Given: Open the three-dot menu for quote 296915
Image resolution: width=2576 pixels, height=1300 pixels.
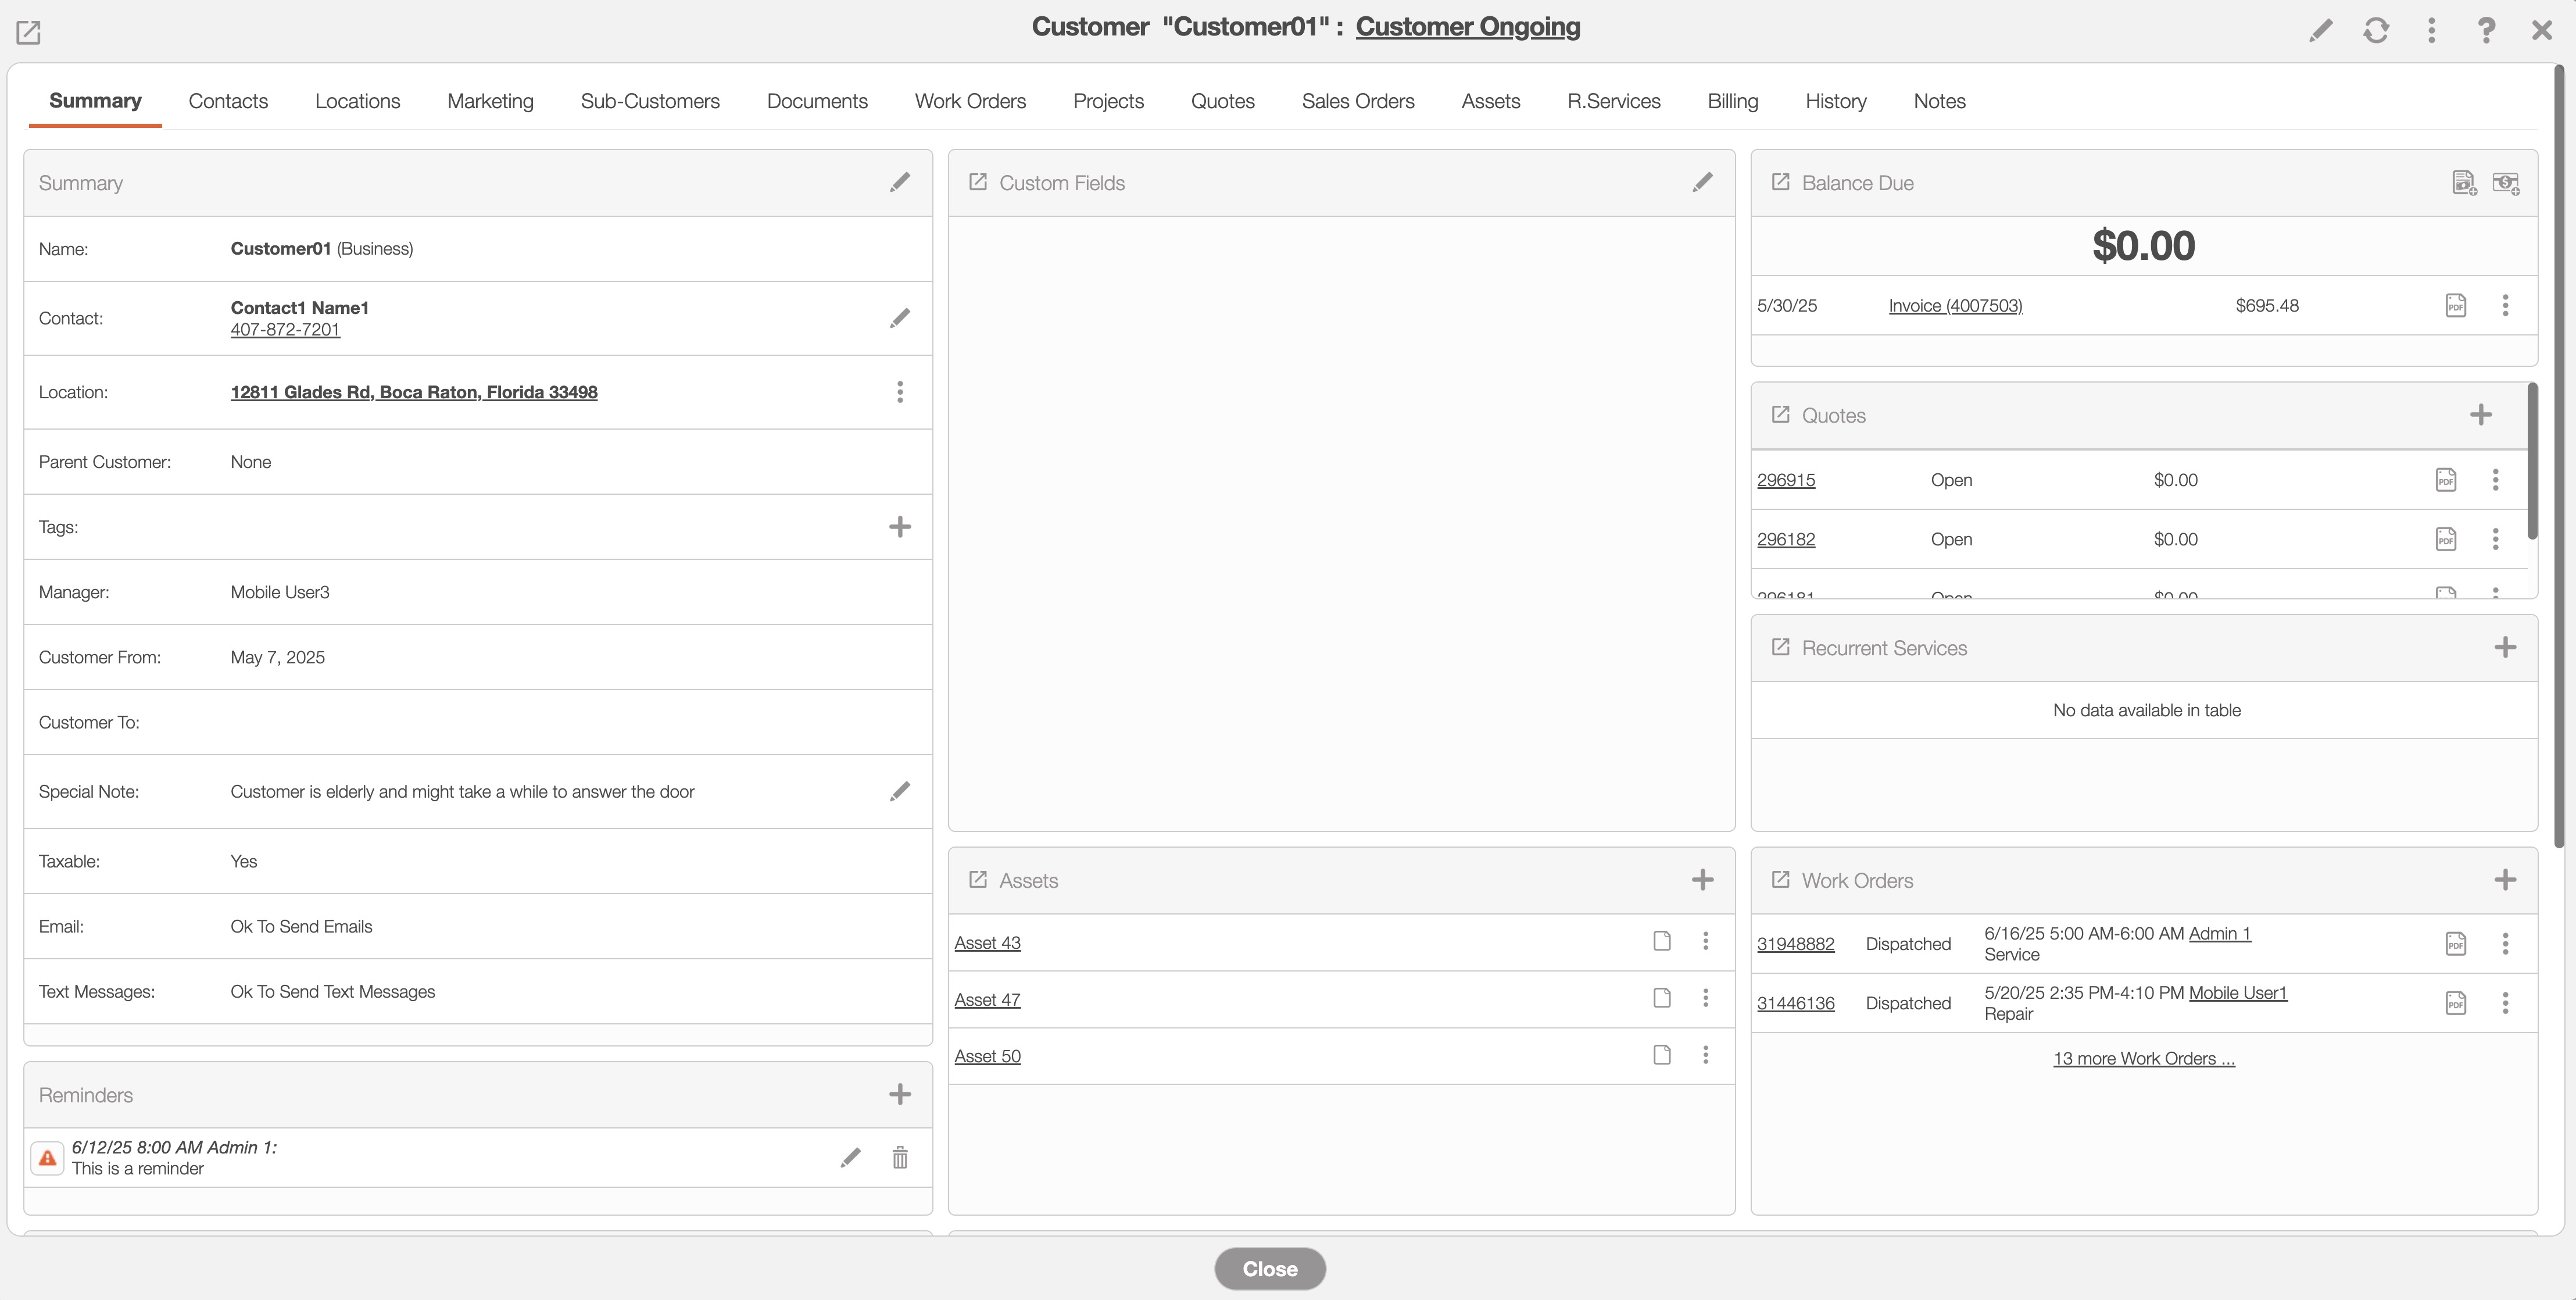Looking at the screenshot, I should [x=2495, y=480].
